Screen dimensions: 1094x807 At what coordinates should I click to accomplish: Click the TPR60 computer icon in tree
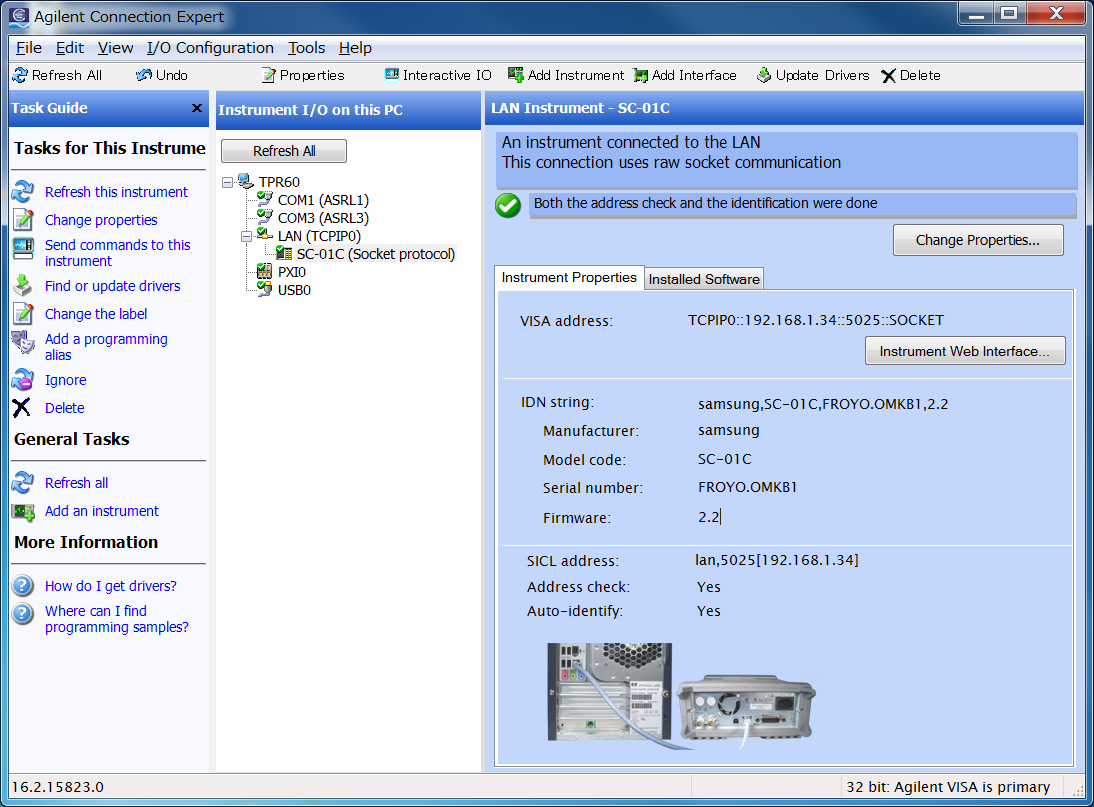246,181
